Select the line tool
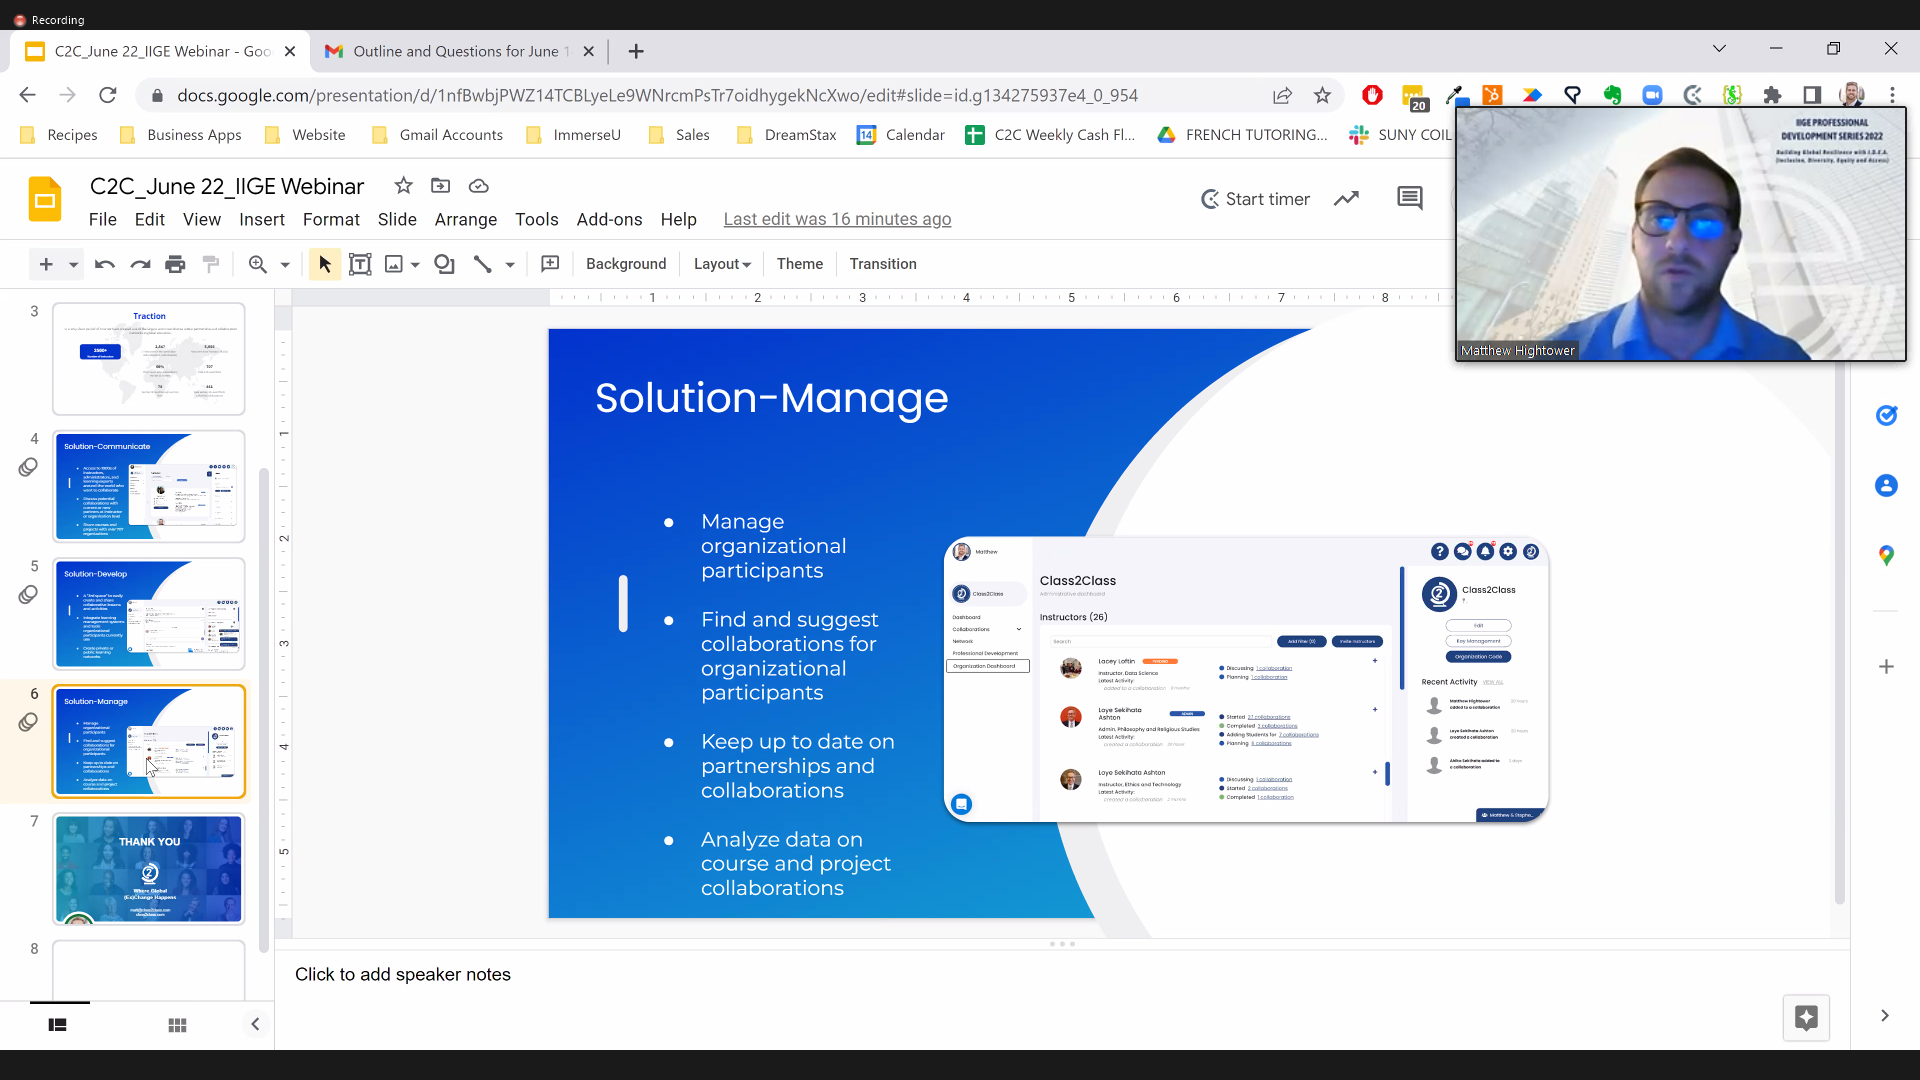The image size is (1920, 1080). click(483, 264)
